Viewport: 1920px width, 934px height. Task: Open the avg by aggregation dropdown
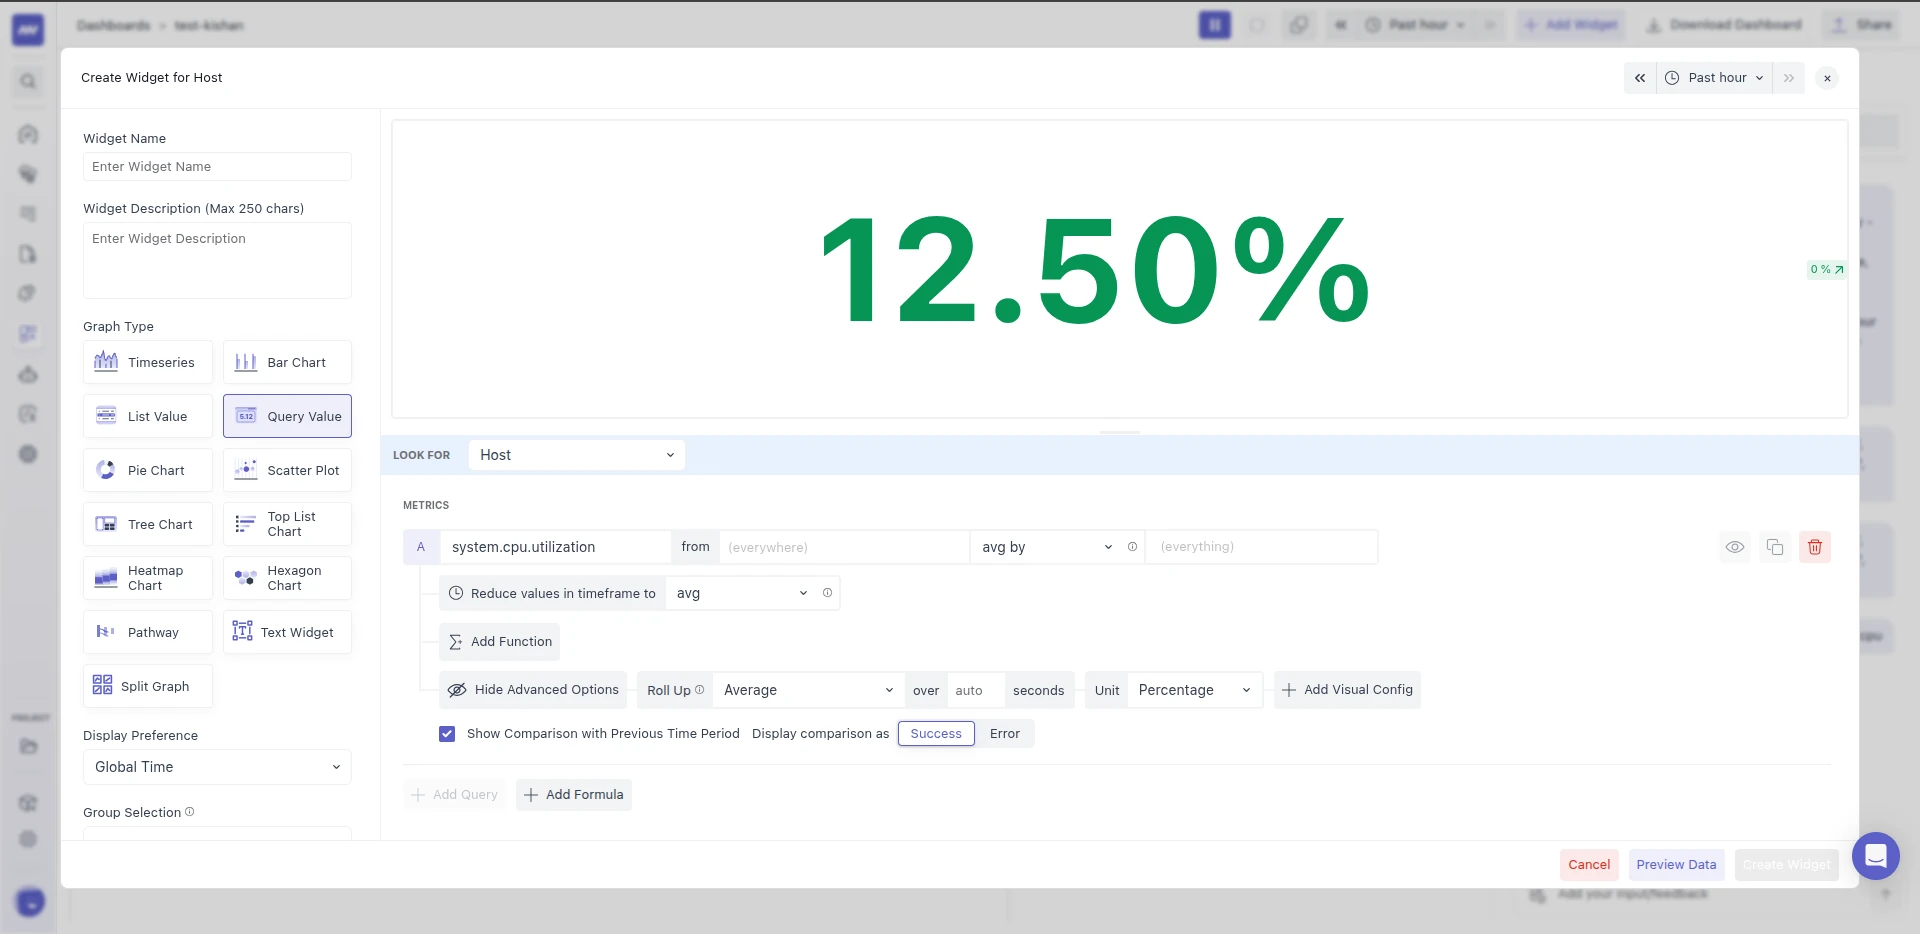(1047, 547)
